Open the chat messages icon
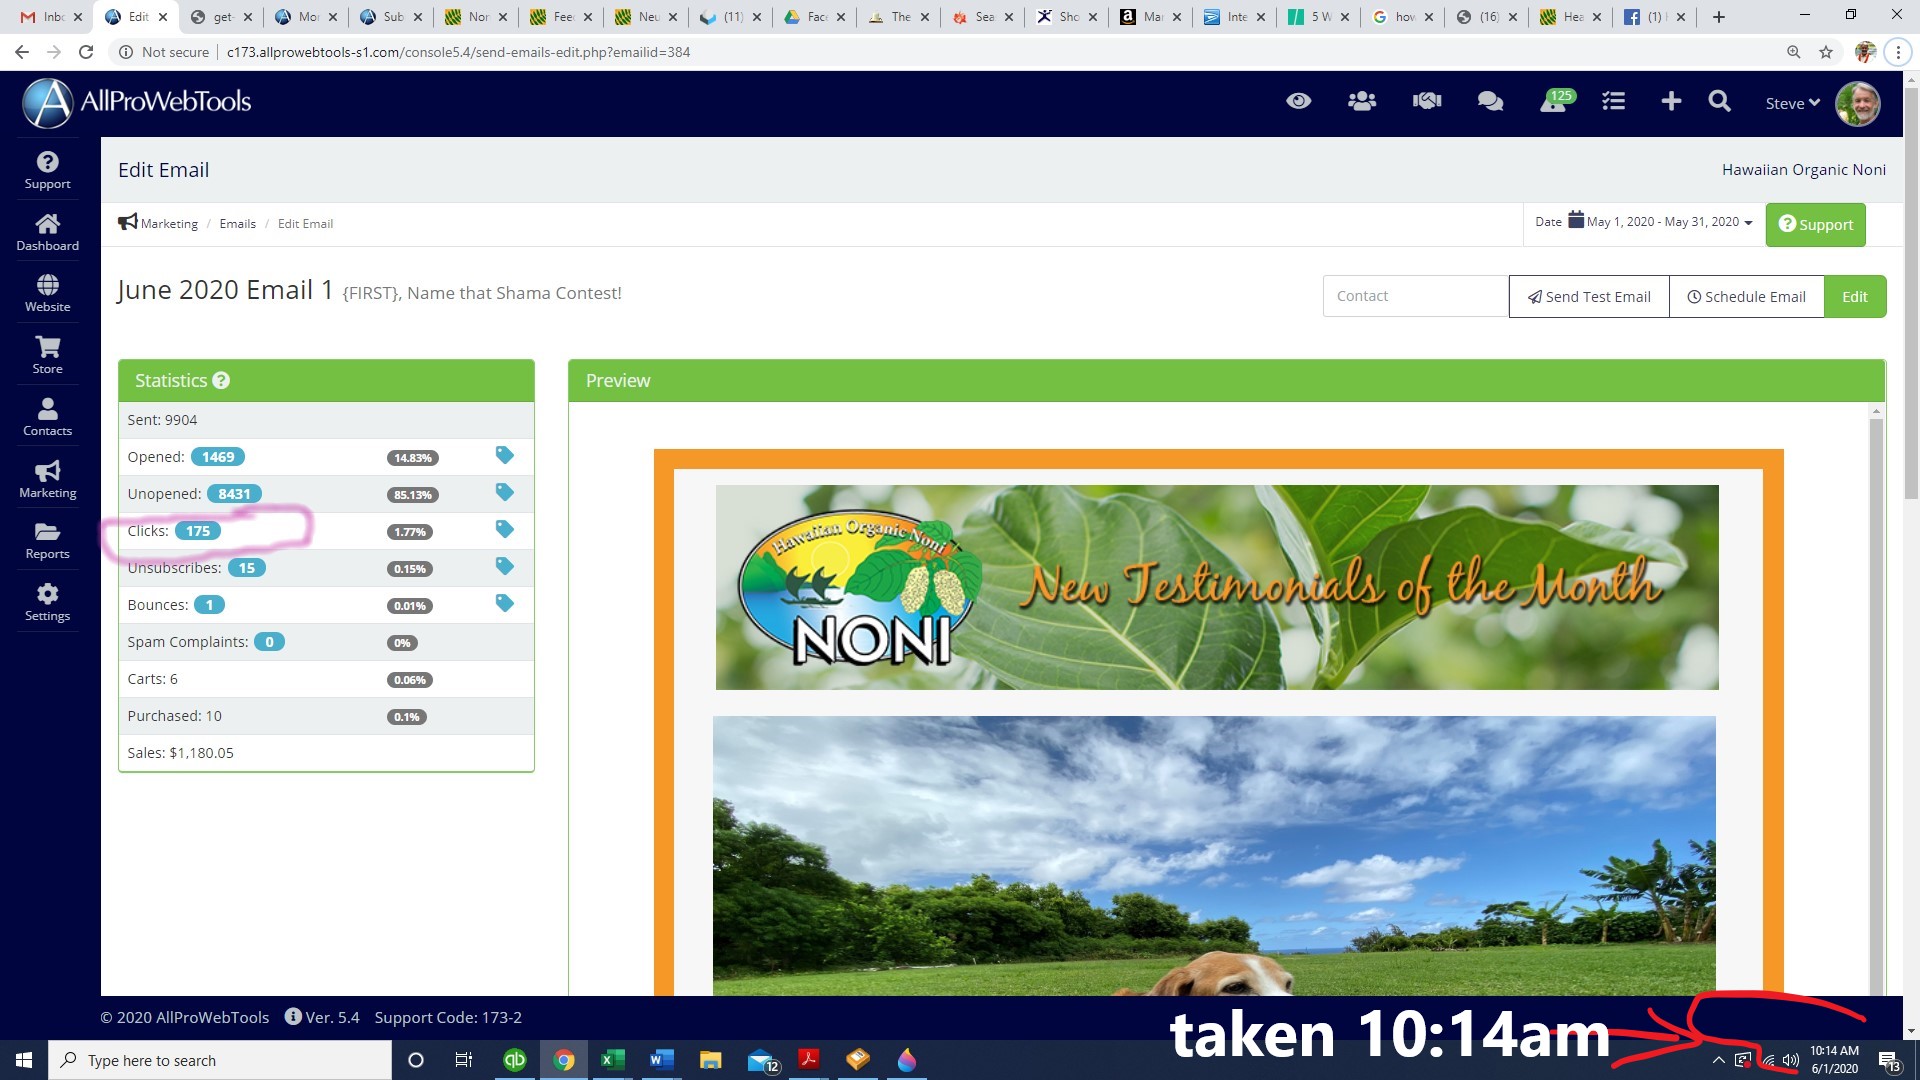The width and height of the screenshot is (1920, 1080). [x=1490, y=101]
